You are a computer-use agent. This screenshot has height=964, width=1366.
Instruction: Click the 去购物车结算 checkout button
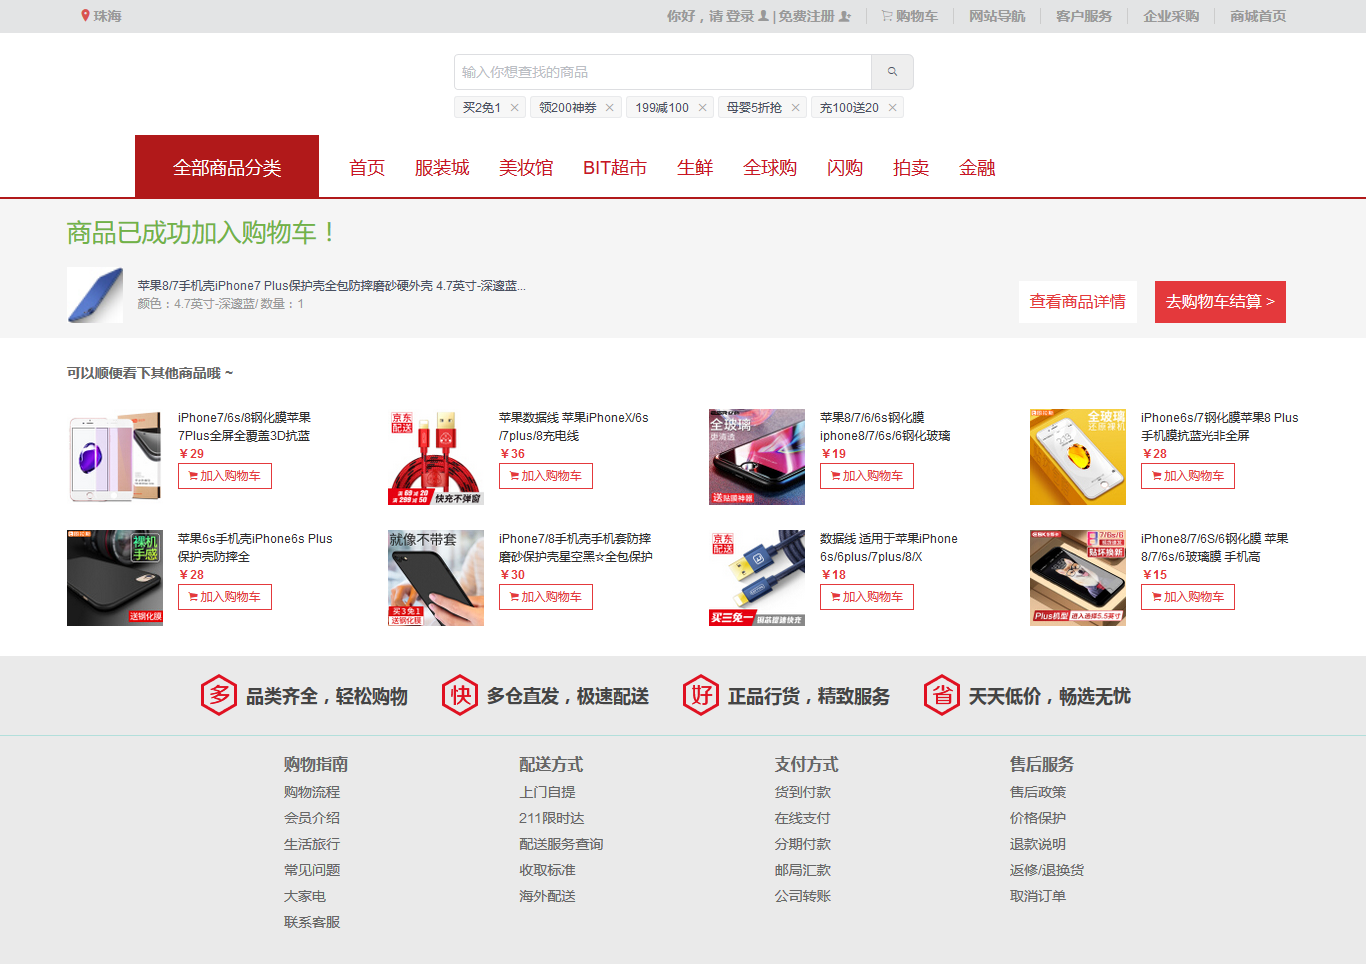(1220, 302)
